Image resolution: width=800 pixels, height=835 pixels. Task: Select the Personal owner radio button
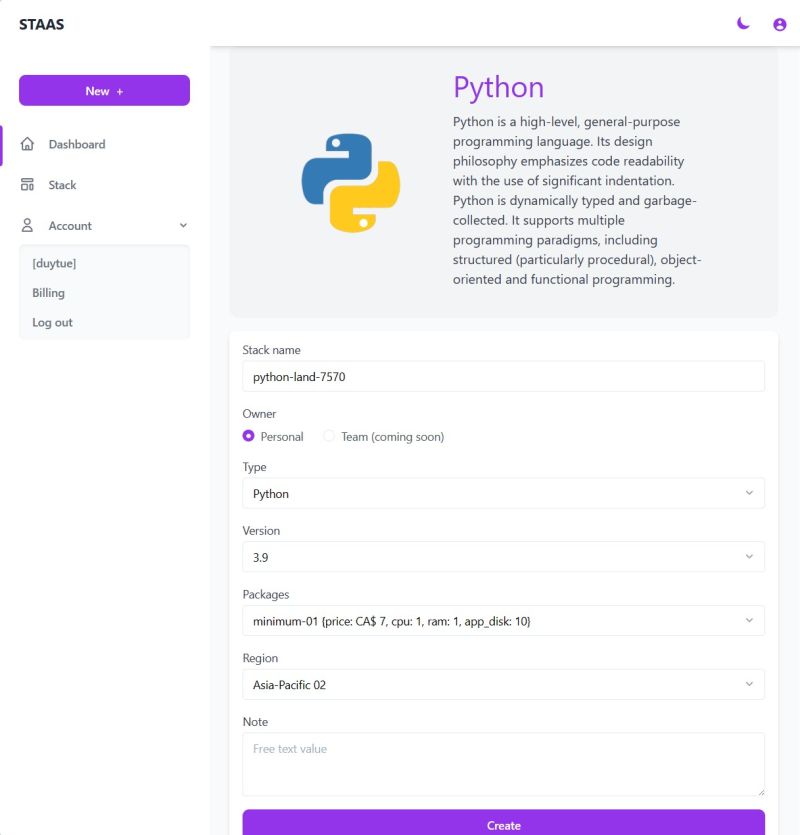pos(248,436)
